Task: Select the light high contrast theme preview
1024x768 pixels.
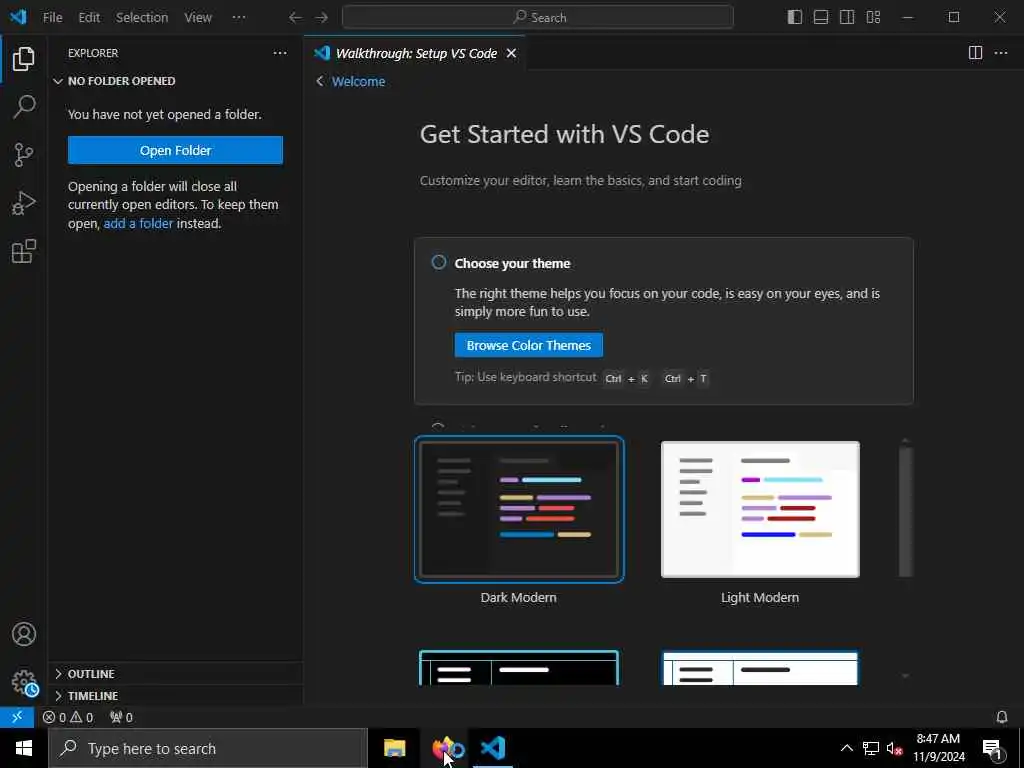Action: [760, 667]
